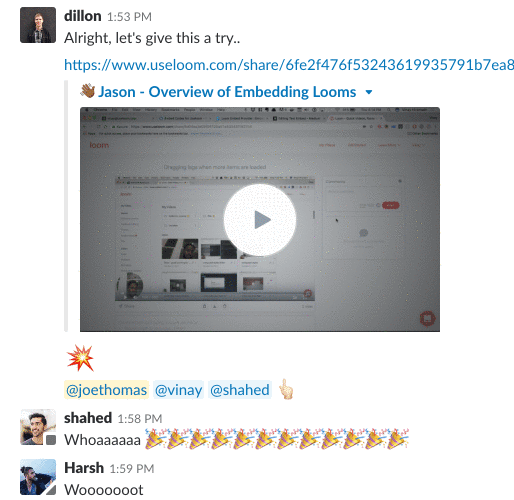Open the @shahed mention

240,390
